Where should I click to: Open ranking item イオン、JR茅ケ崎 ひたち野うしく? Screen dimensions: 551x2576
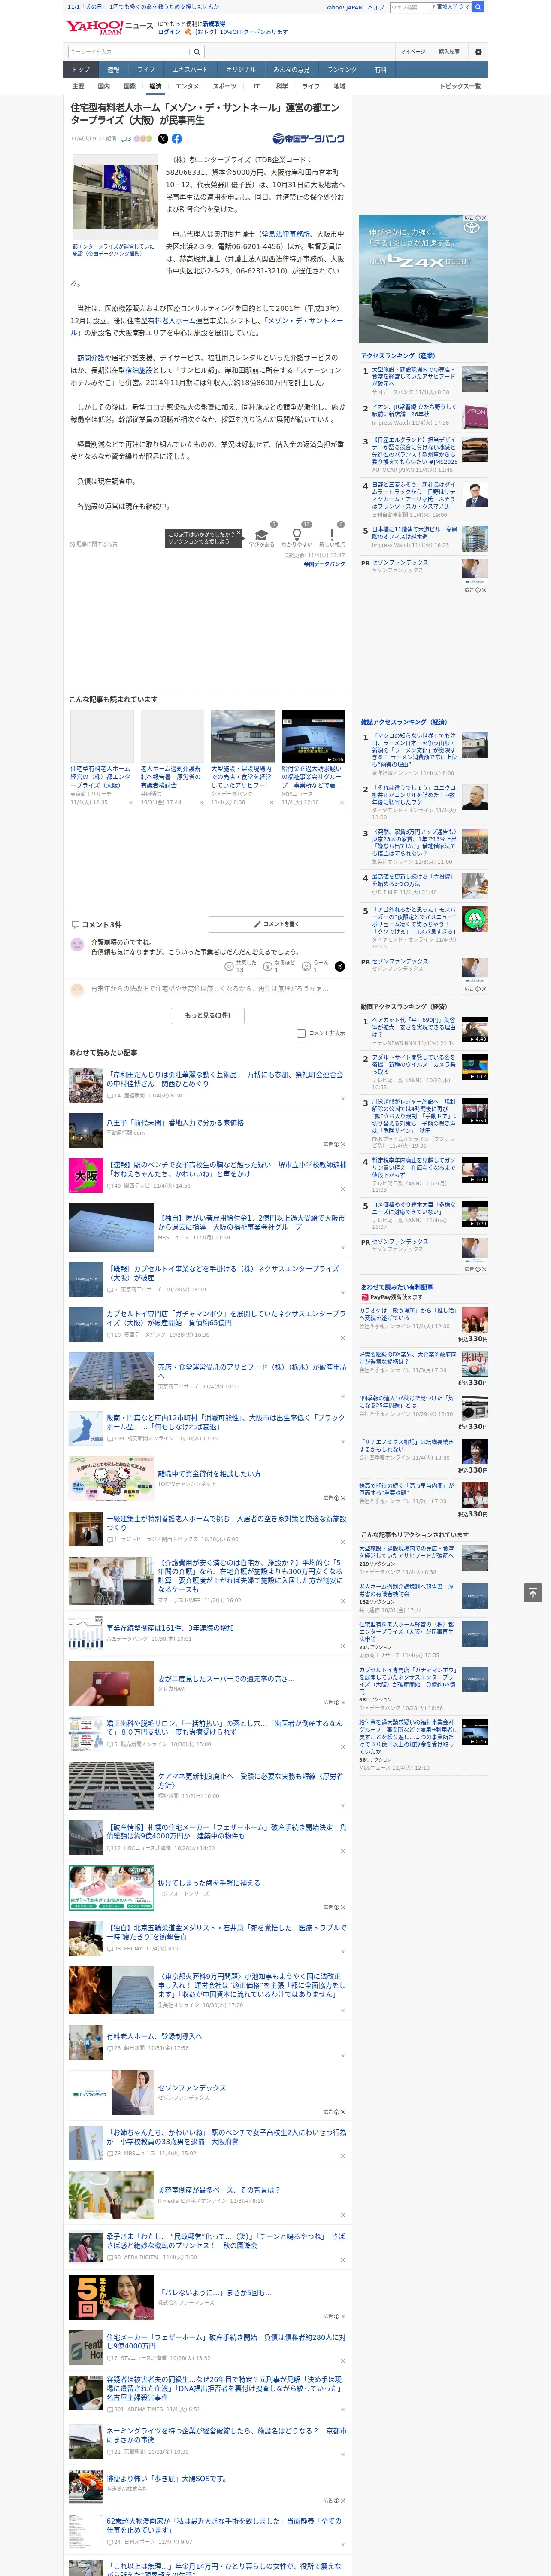[x=414, y=411]
